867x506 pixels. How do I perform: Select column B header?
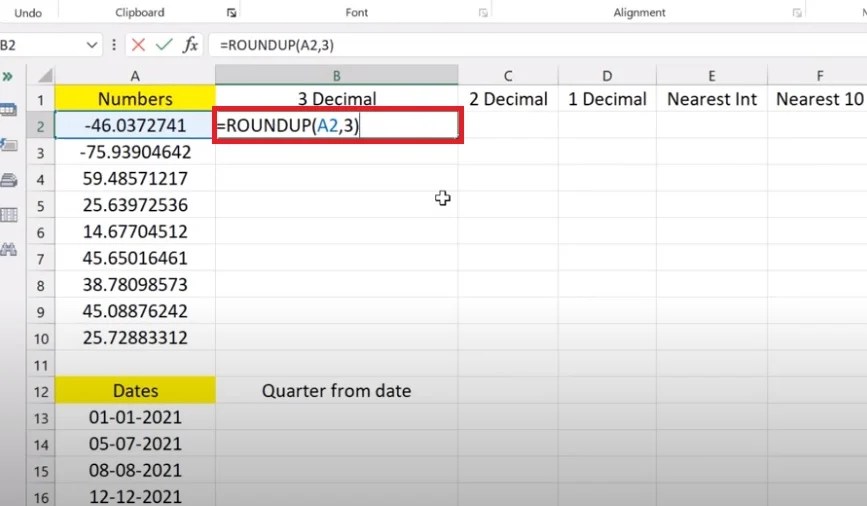coord(337,75)
